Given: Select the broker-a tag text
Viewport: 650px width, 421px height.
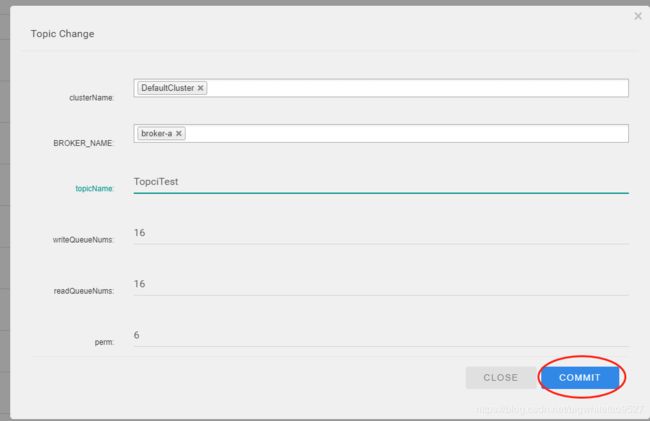Looking at the screenshot, I should 157,133.
